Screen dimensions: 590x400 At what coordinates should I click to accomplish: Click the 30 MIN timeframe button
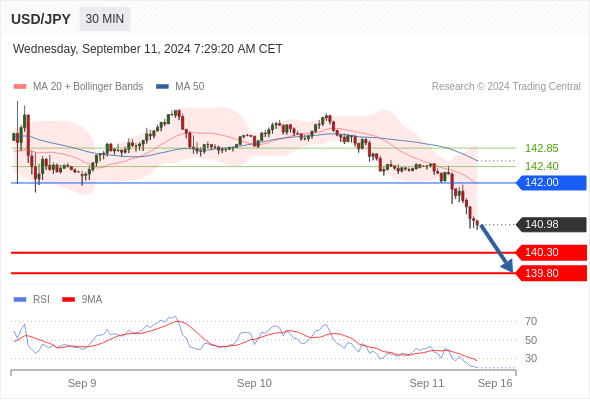click(x=105, y=19)
